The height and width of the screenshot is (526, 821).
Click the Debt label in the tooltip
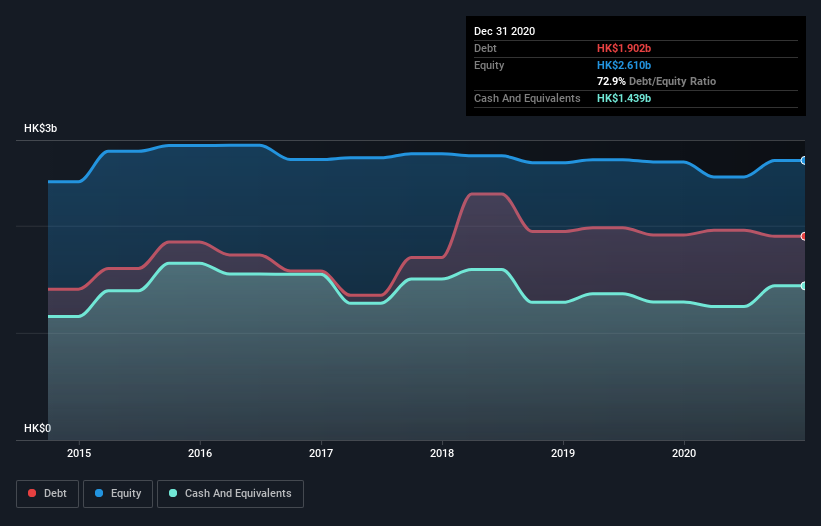tap(485, 48)
